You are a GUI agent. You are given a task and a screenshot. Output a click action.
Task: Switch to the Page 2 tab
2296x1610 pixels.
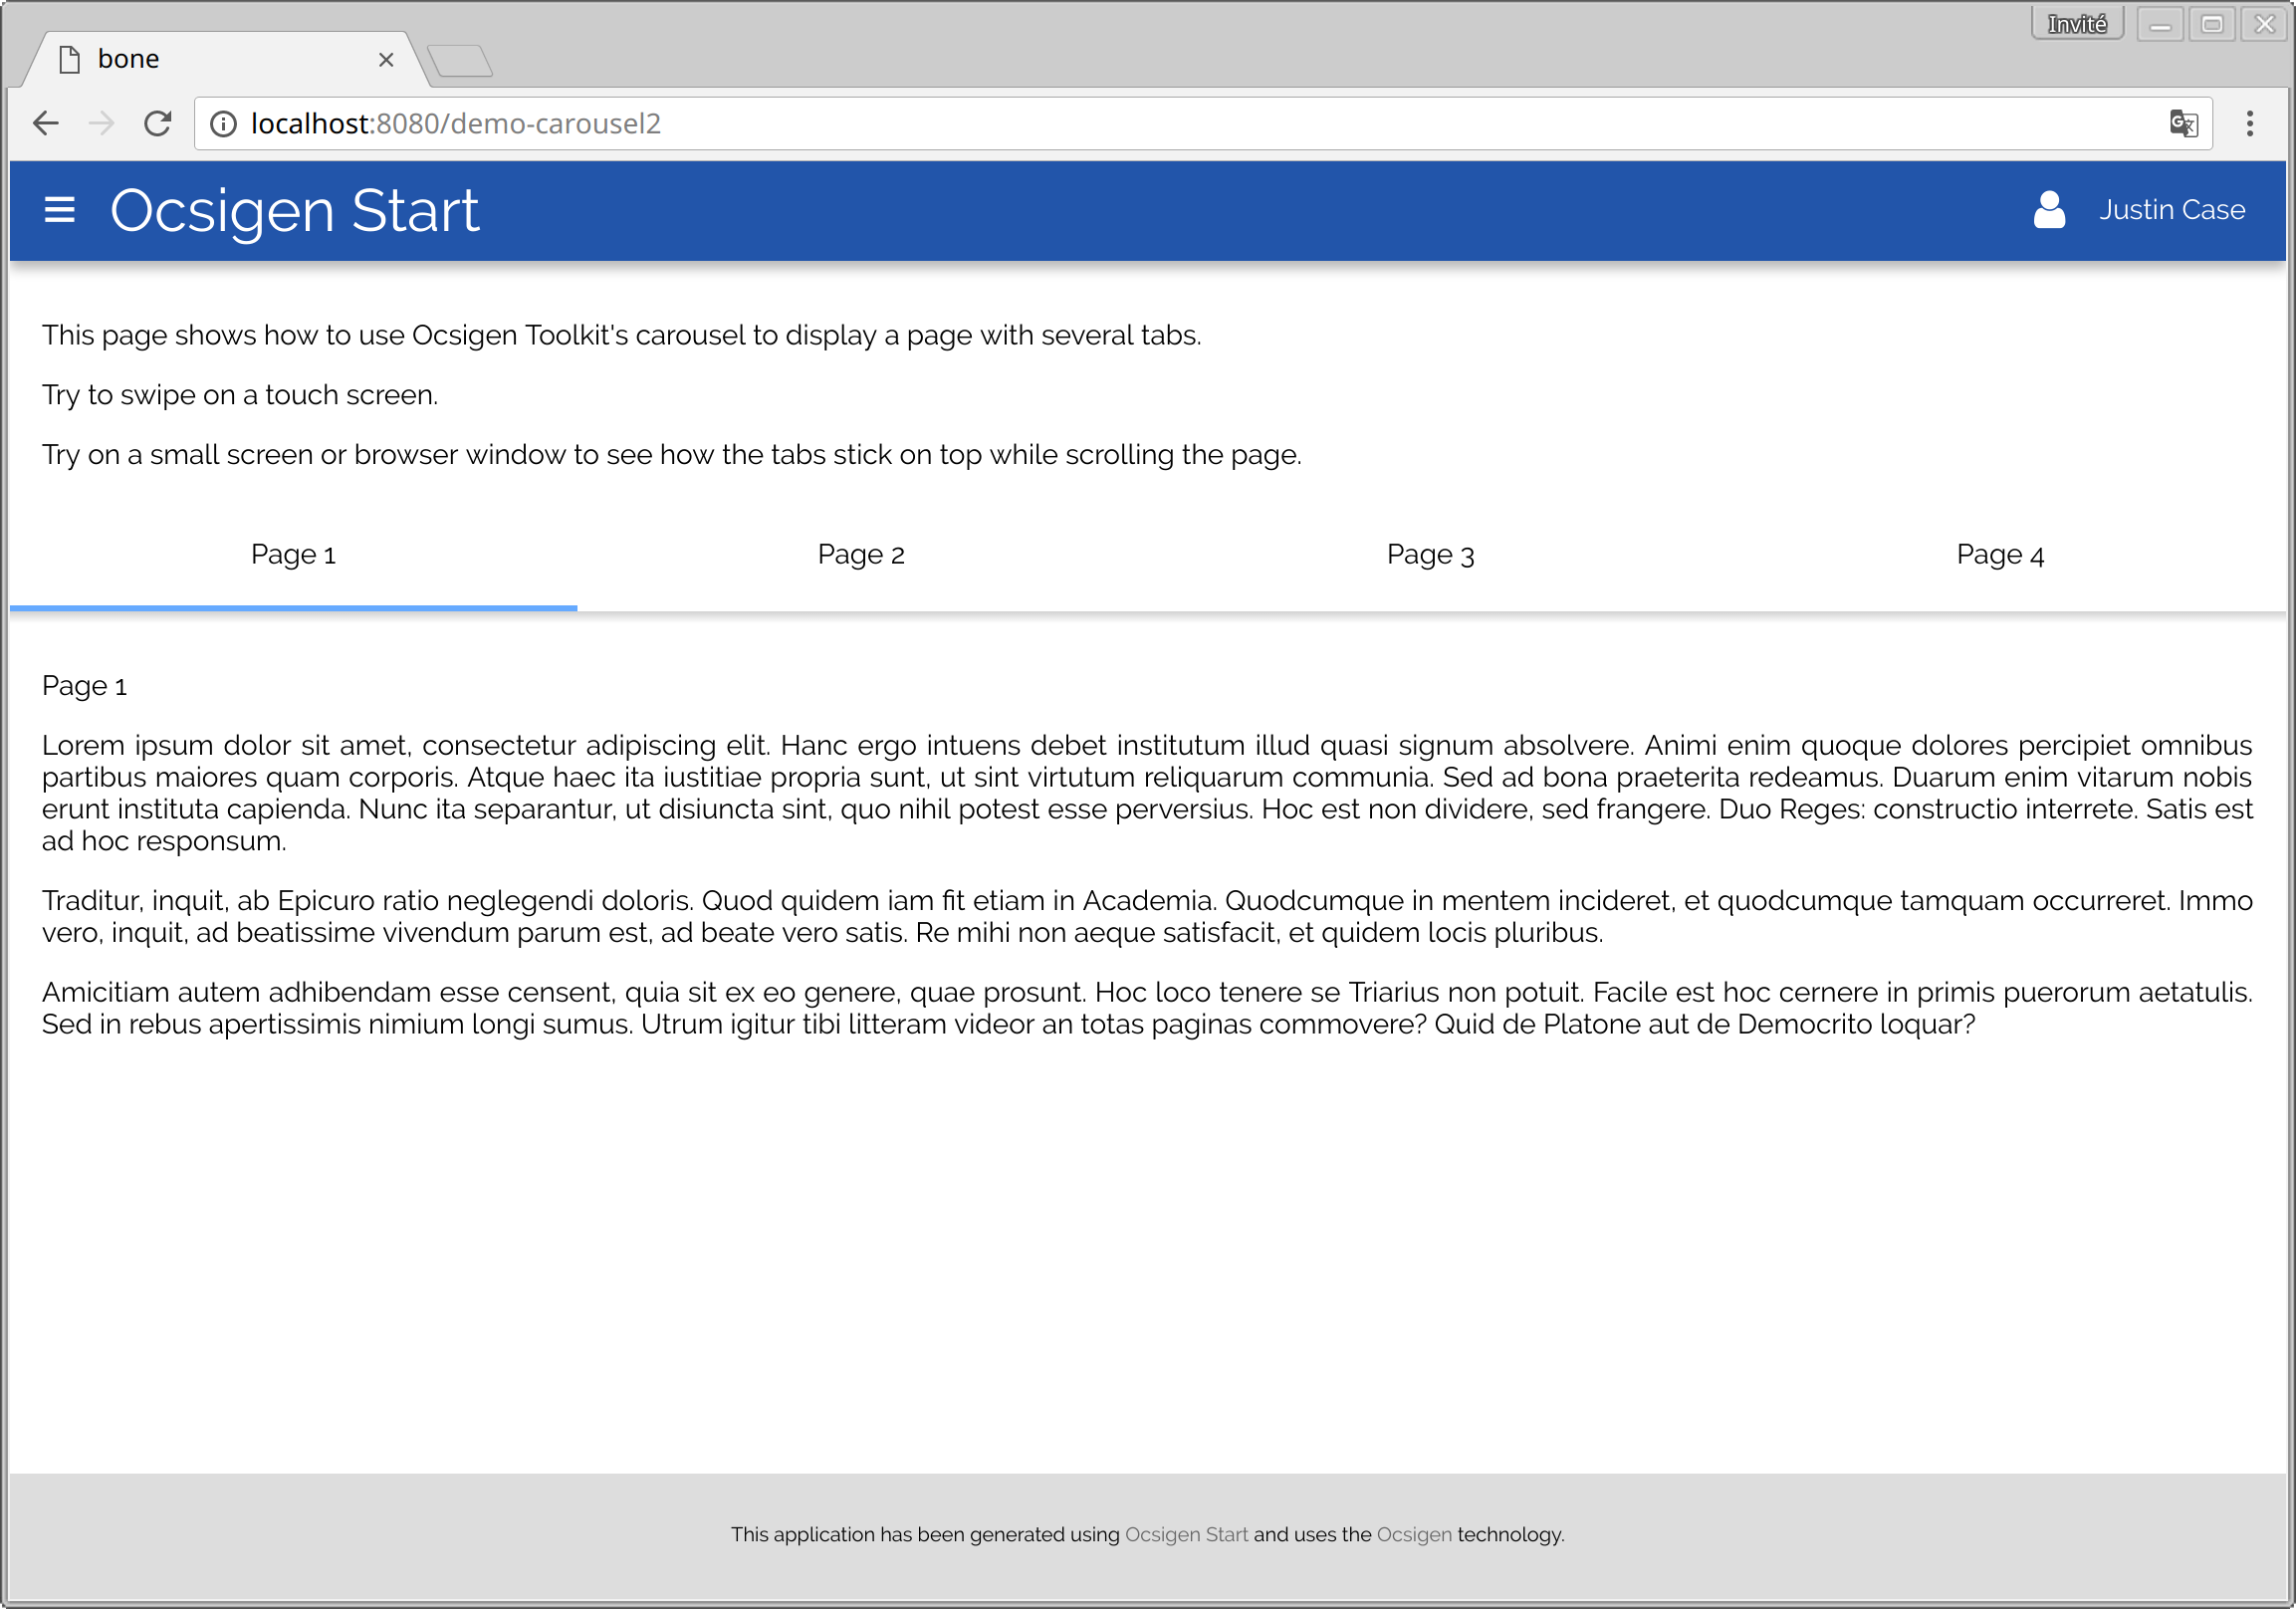861,555
